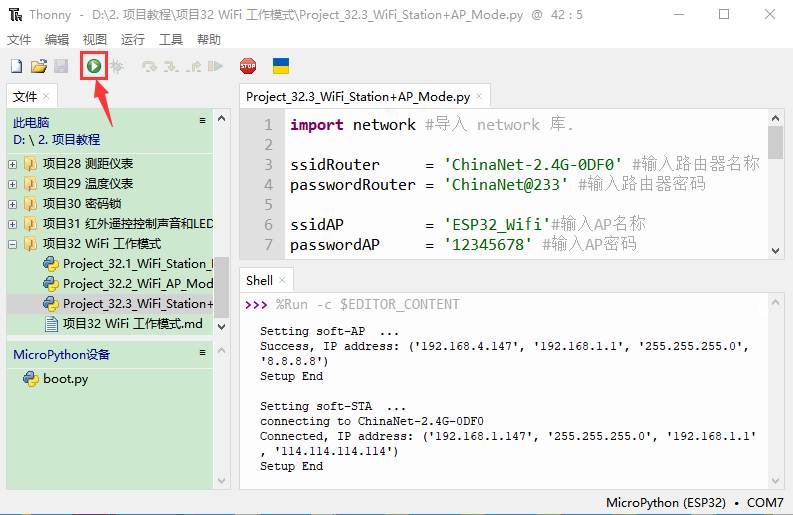This screenshot has height=515, width=793.
Task: Open the 工具 menu
Action: coord(171,39)
